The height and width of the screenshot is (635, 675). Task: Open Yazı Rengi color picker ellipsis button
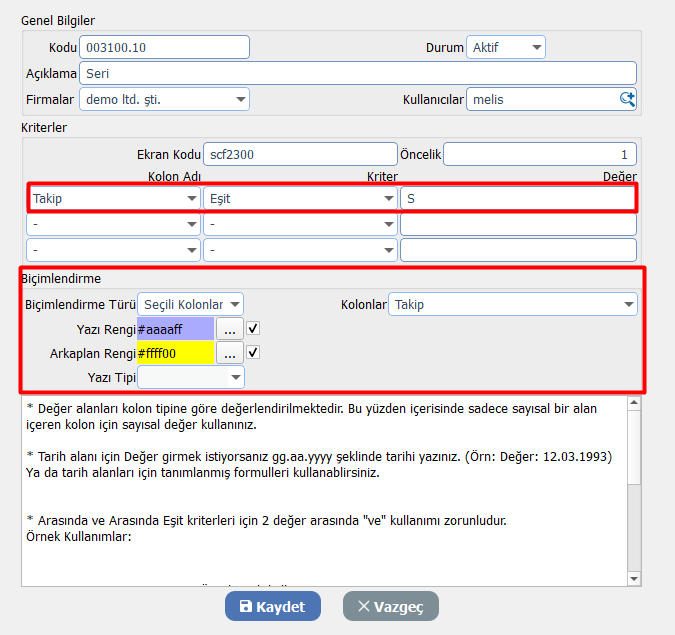click(230, 329)
